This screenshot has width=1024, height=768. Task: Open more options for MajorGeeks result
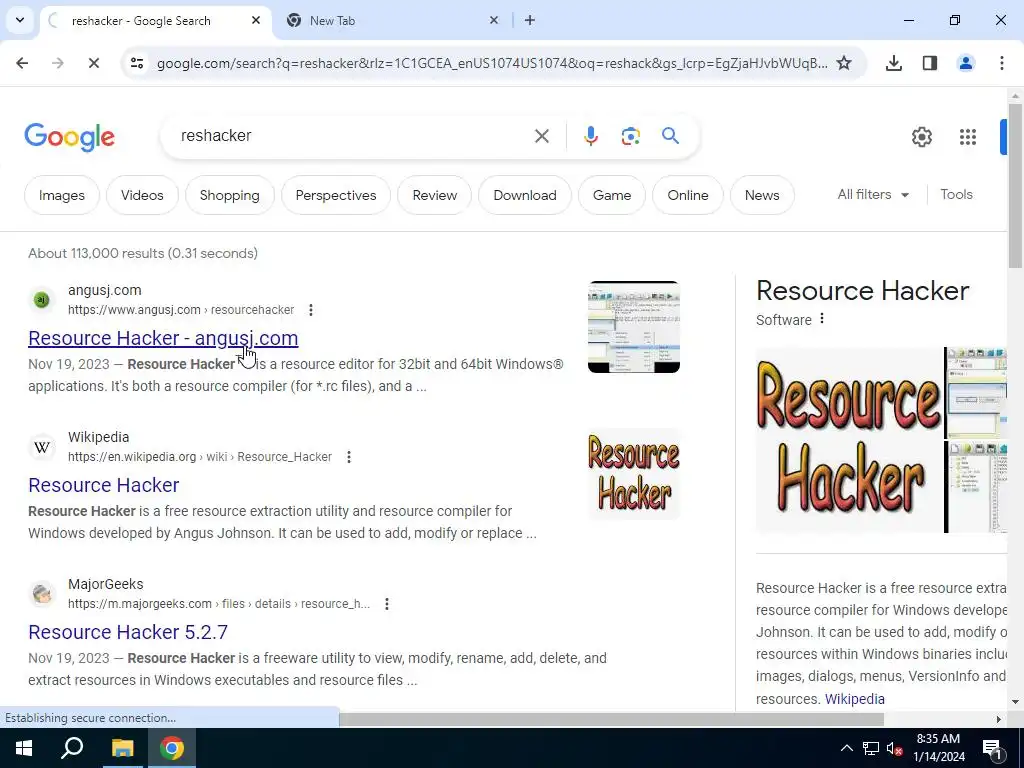387,603
